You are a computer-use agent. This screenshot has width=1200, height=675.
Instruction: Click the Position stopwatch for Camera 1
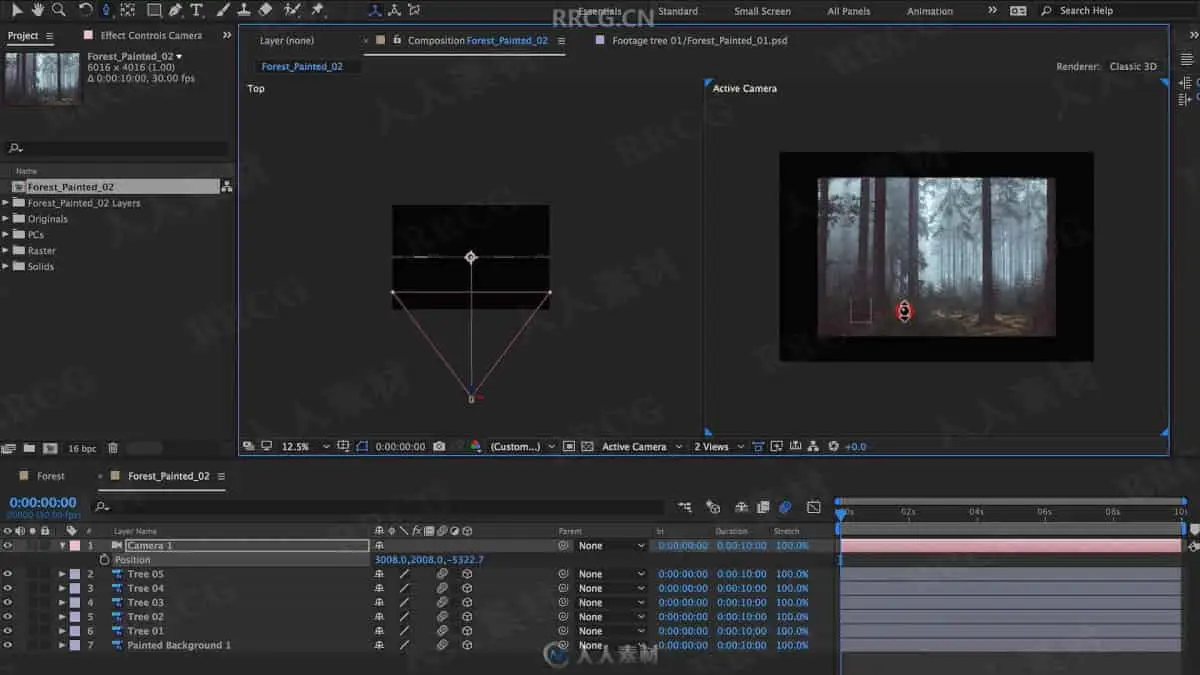(104, 560)
